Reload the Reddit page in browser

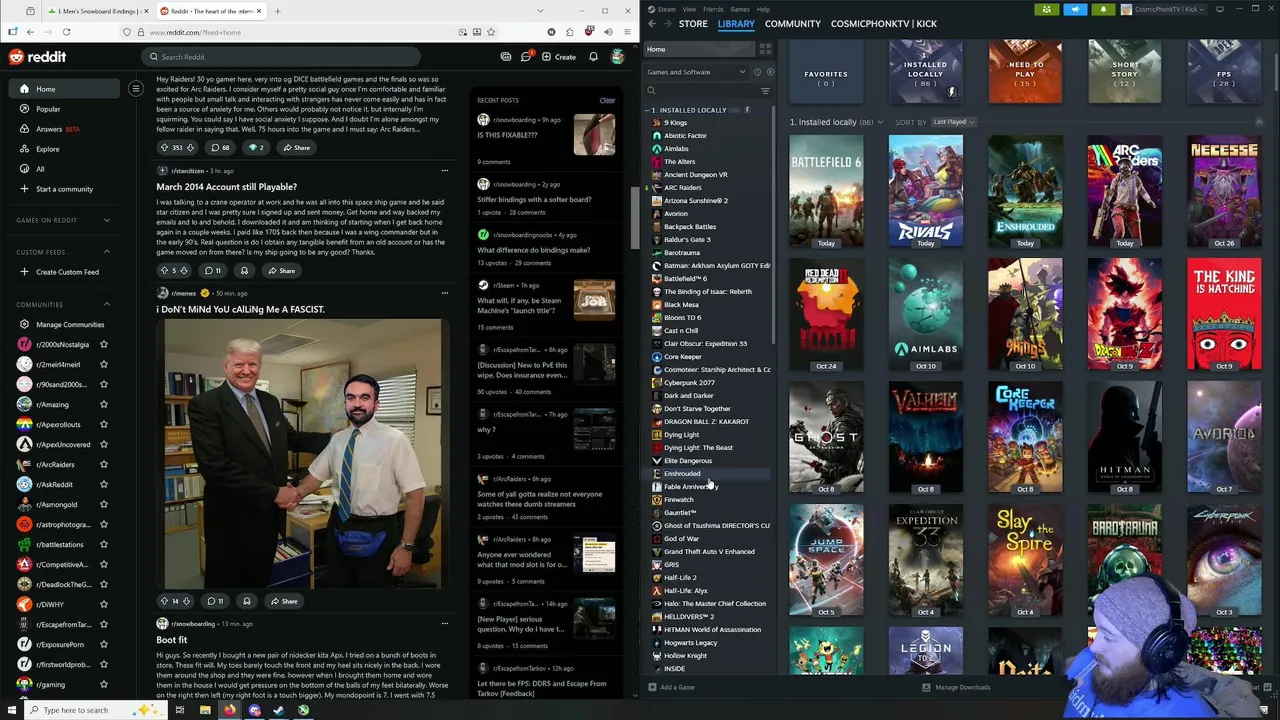pos(66,32)
